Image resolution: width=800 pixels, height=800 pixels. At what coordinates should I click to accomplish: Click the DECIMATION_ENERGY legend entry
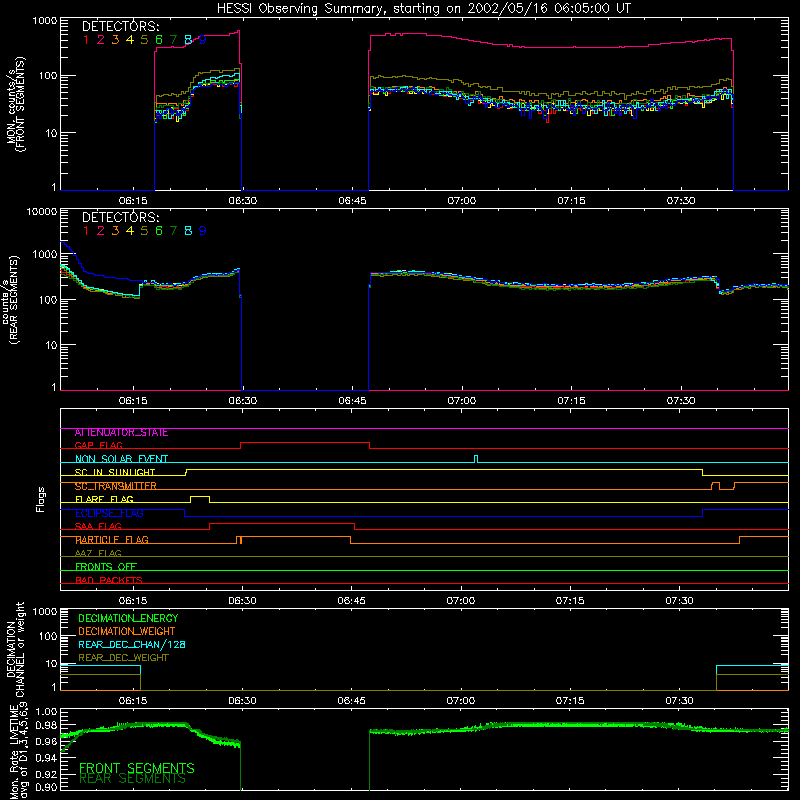pyautogui.click(x=128, y=618)
